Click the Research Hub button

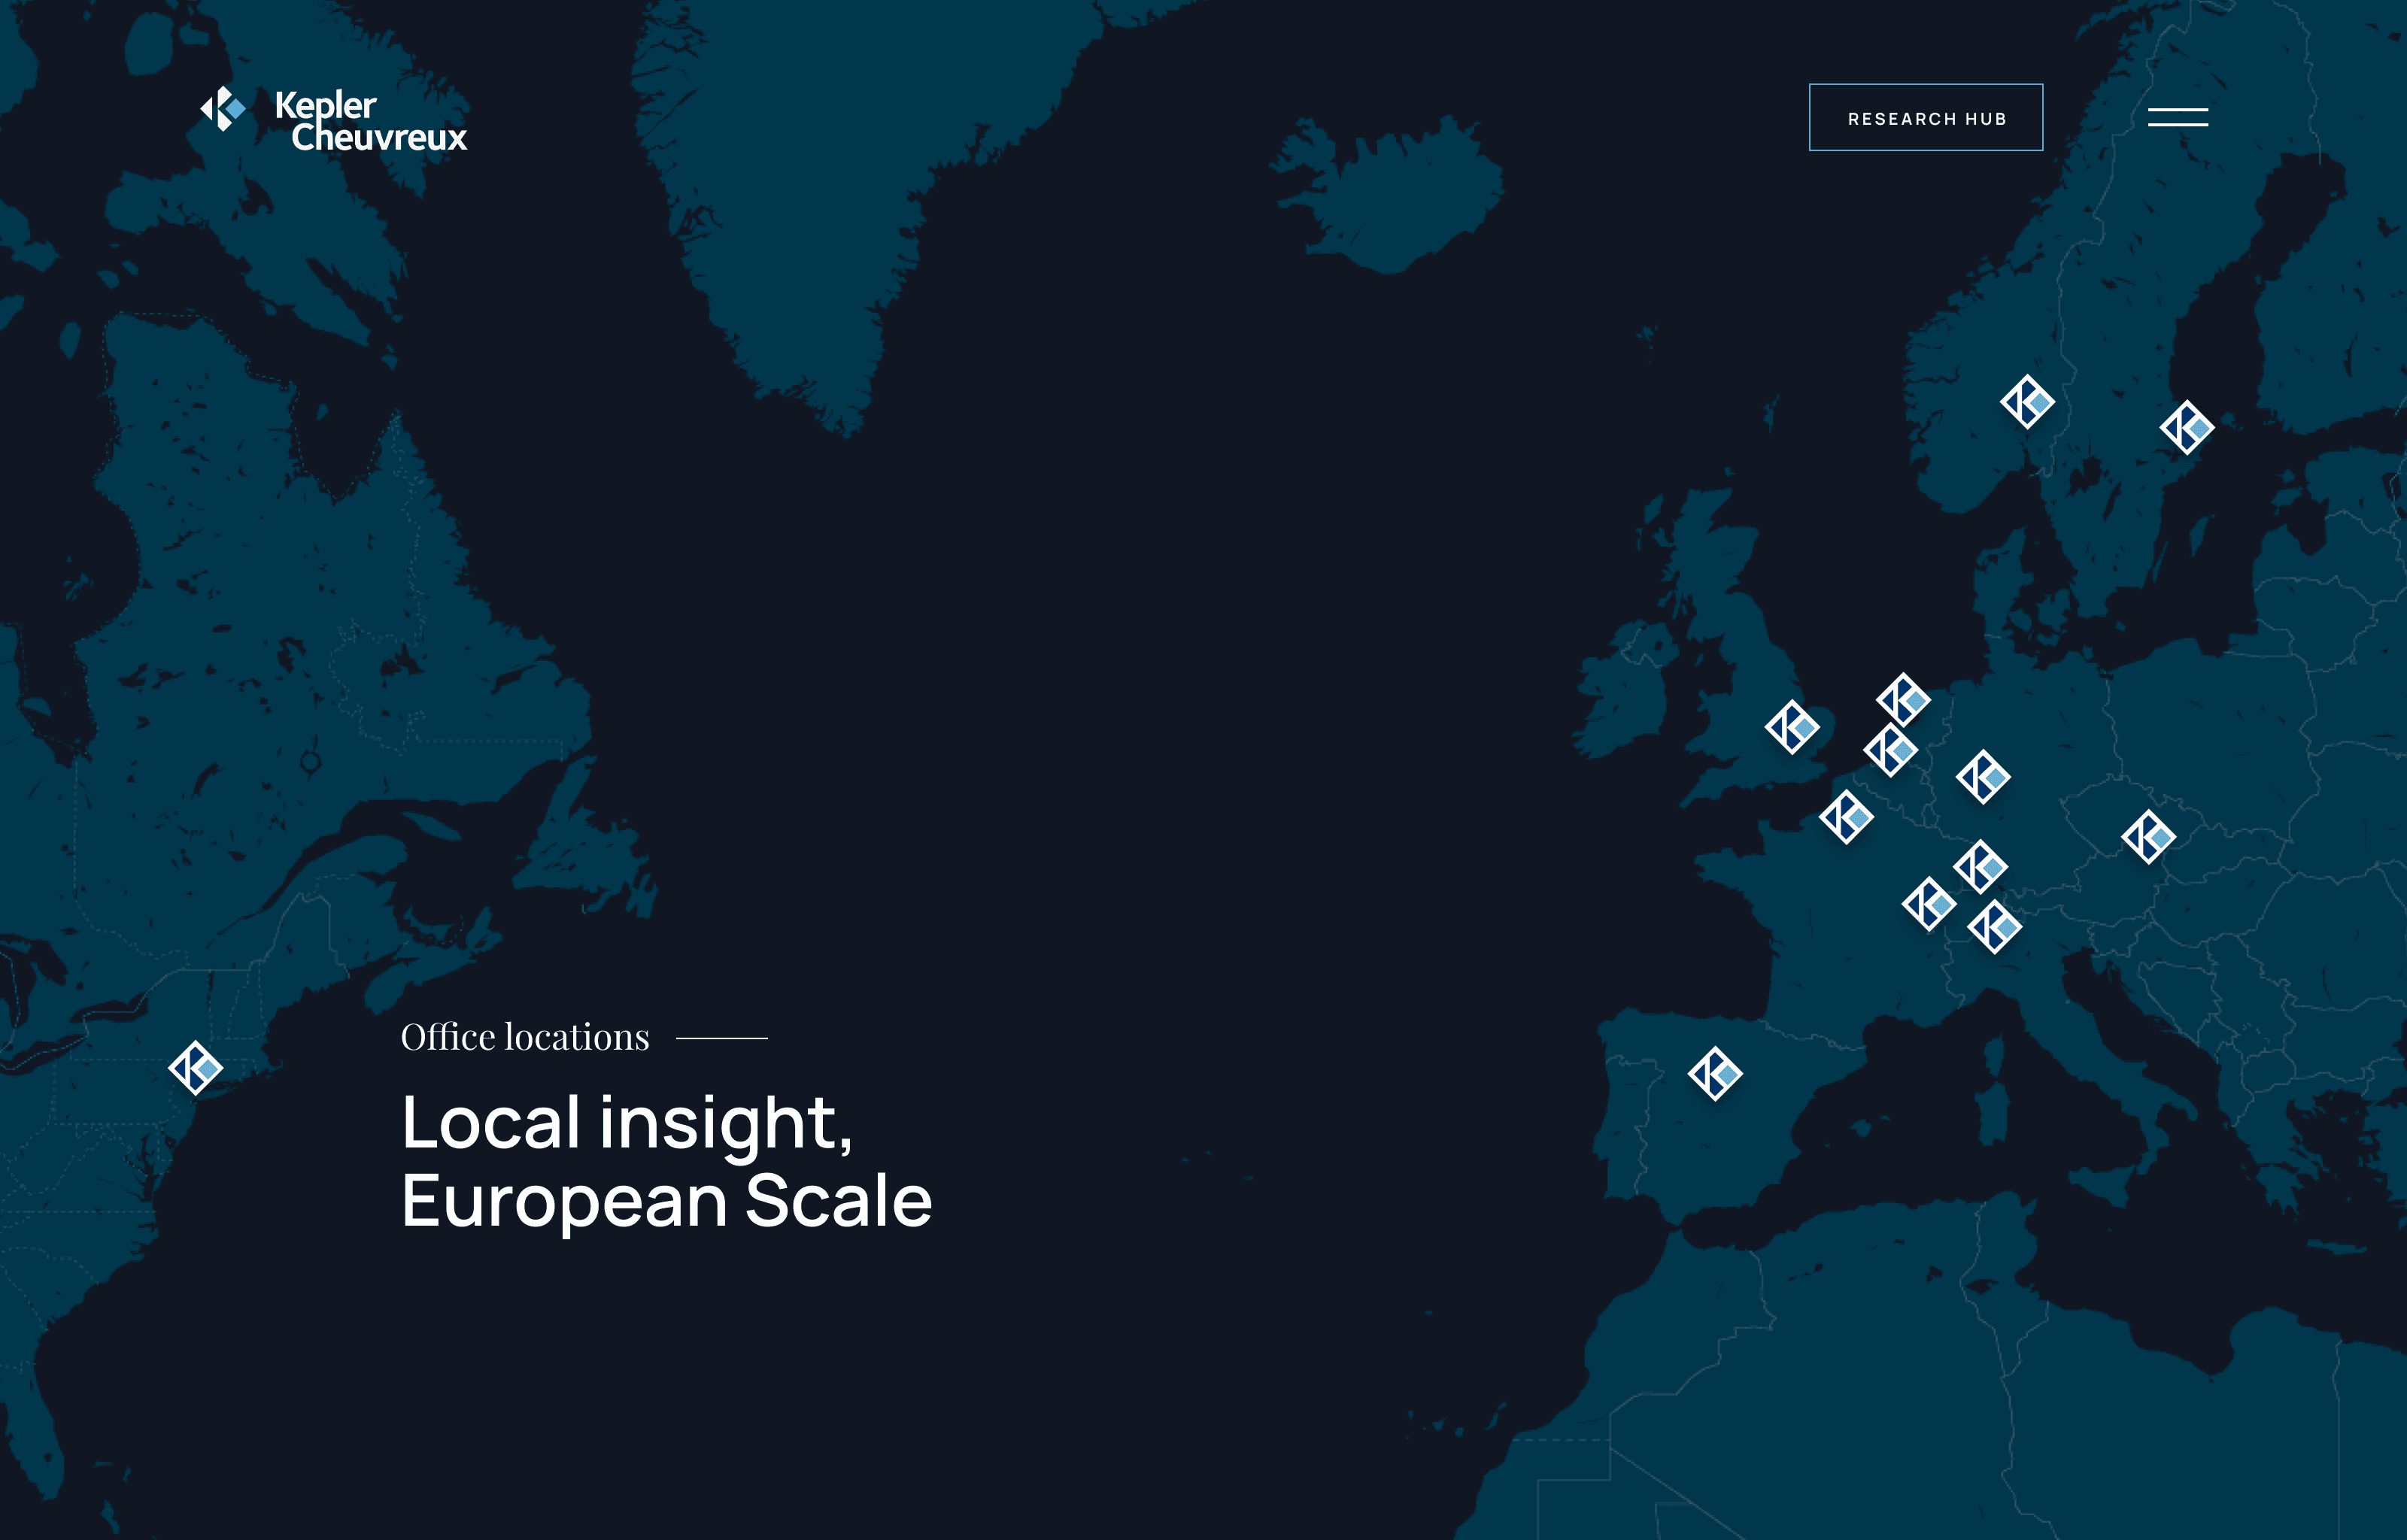click(x=1925, y=118)
